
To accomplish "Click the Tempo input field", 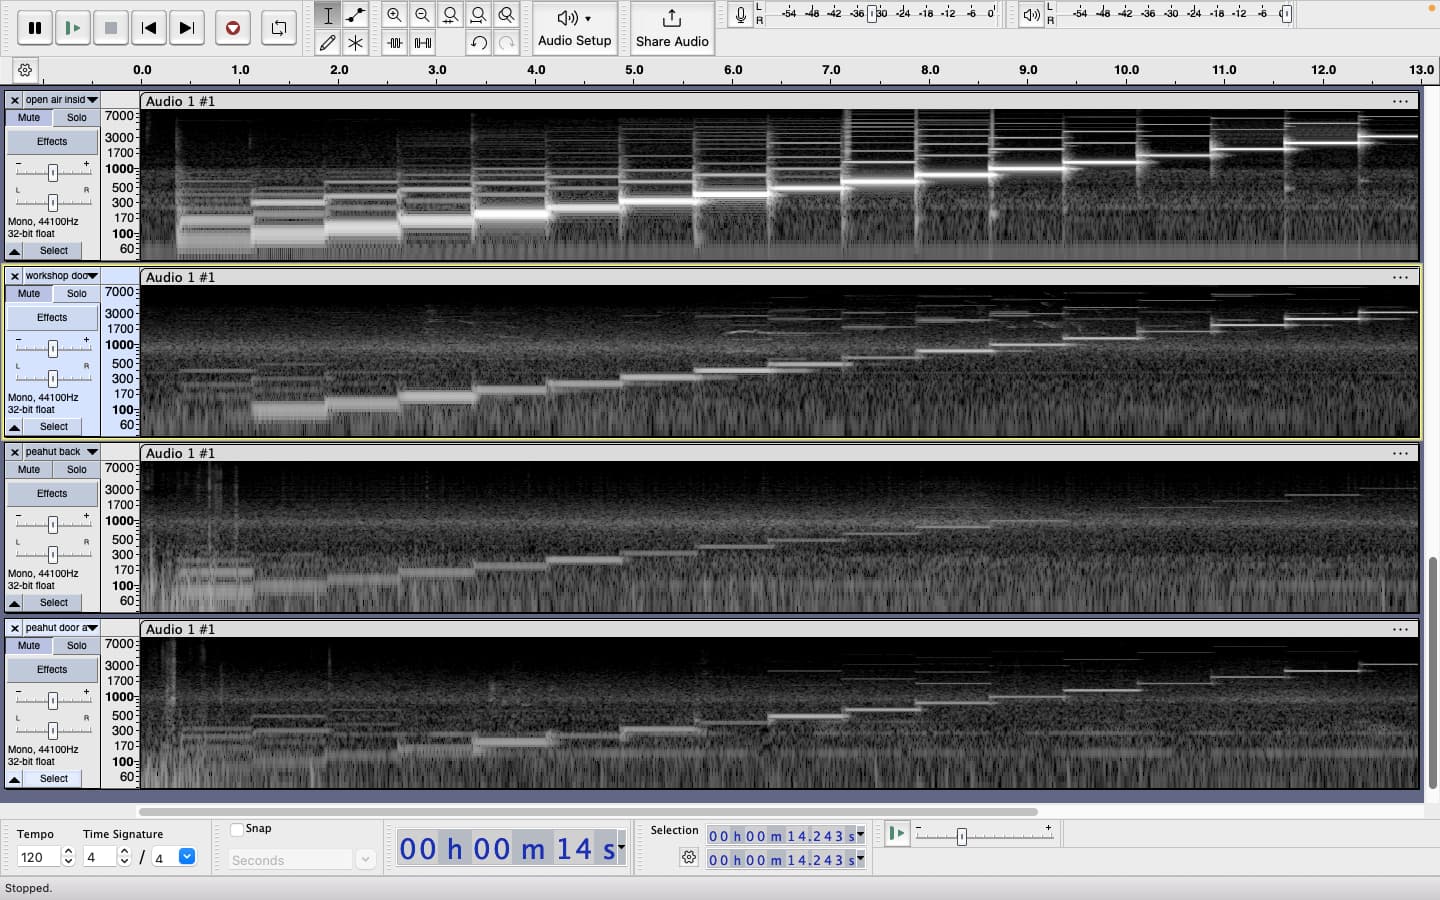I will pyautogui.click(x=38, y=857).
